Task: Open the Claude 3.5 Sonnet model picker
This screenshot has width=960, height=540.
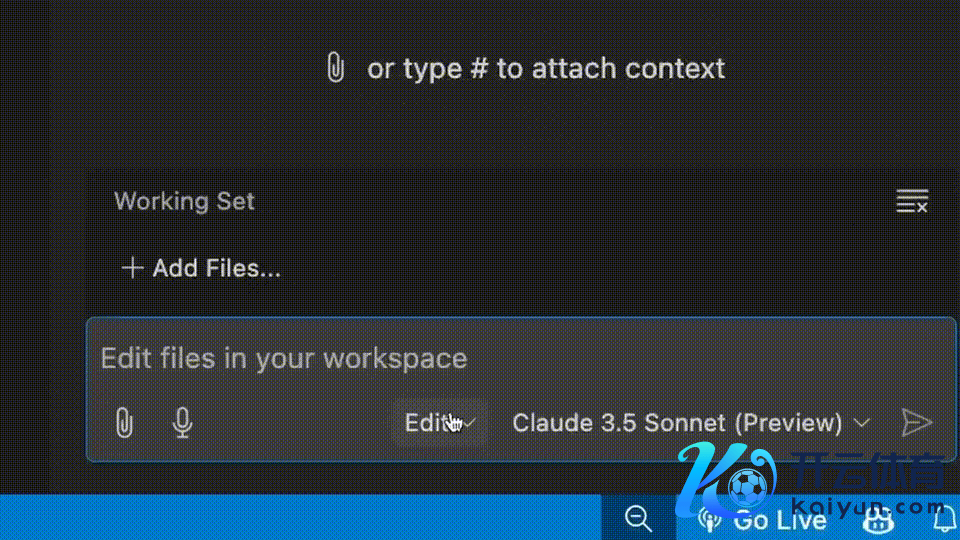Action: click(x=677, y=423)
